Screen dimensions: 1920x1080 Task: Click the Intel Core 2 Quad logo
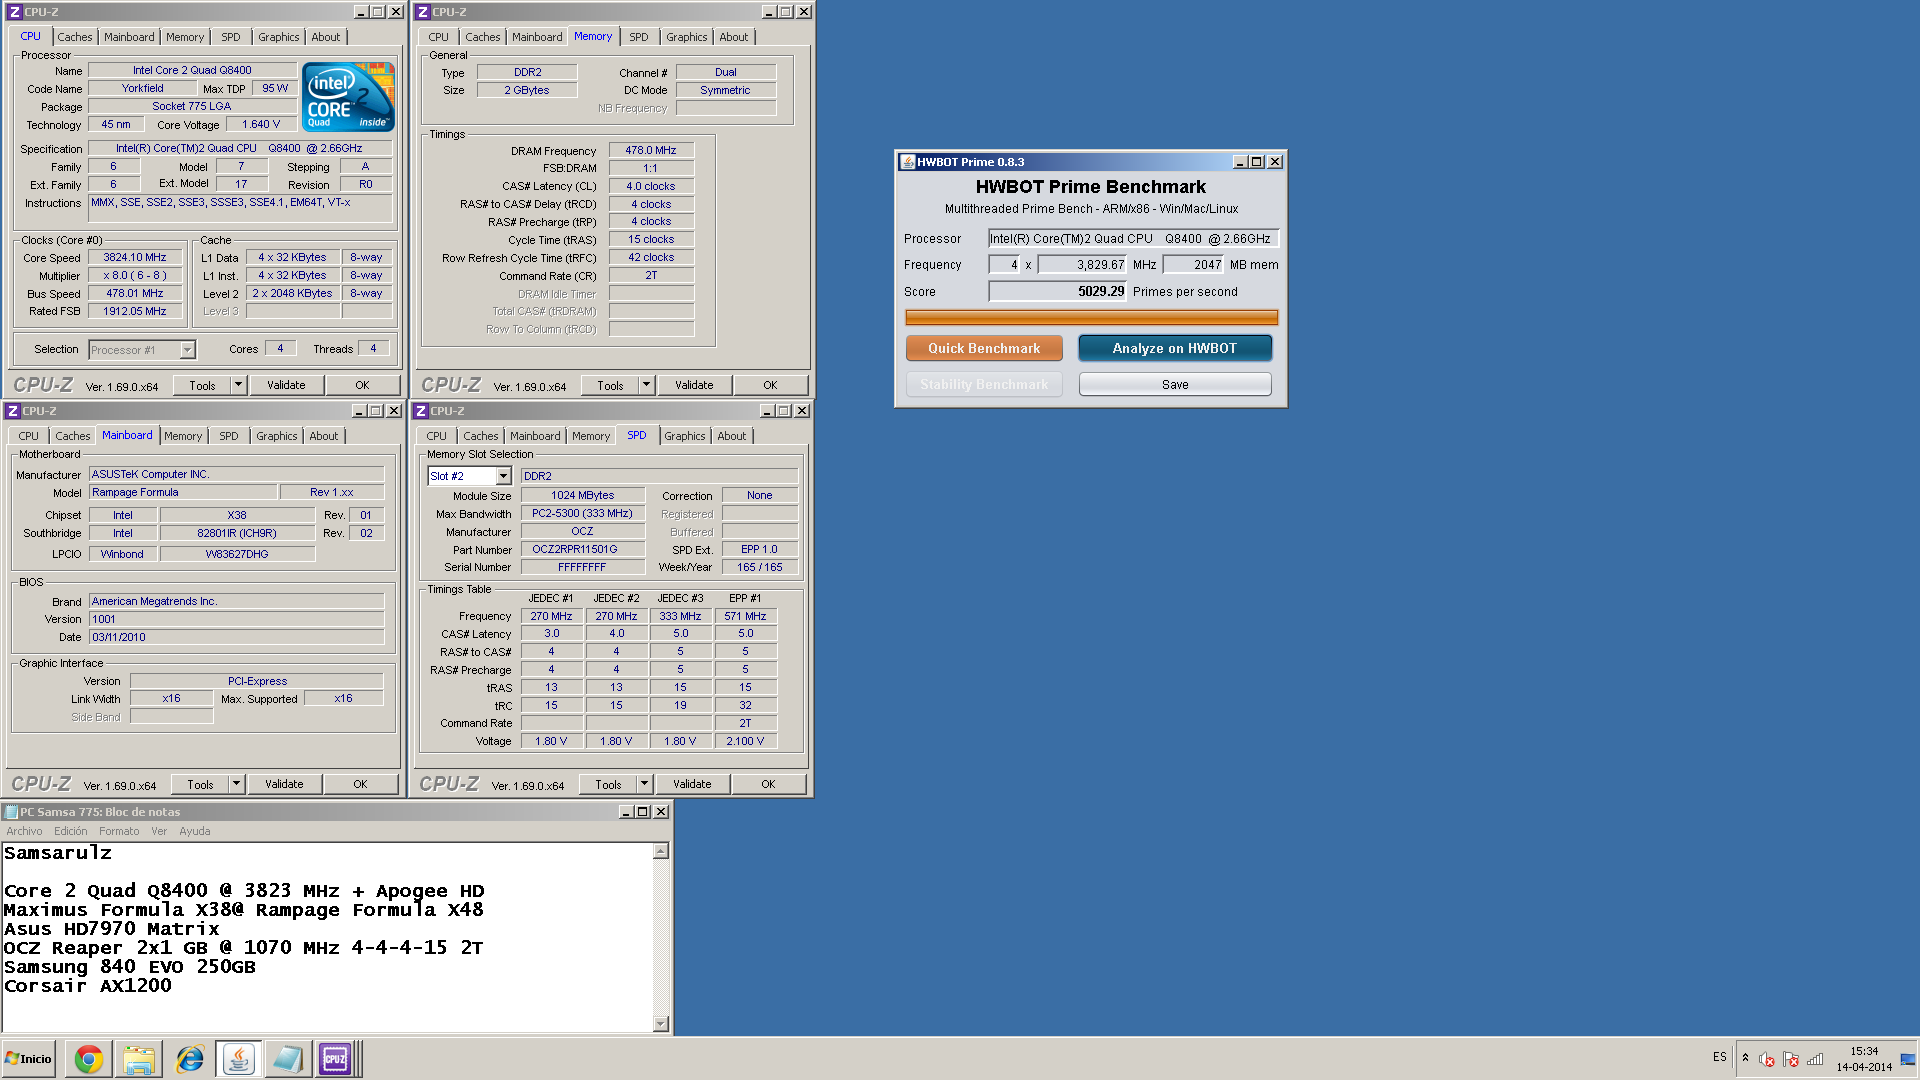[x=348, y=97]
